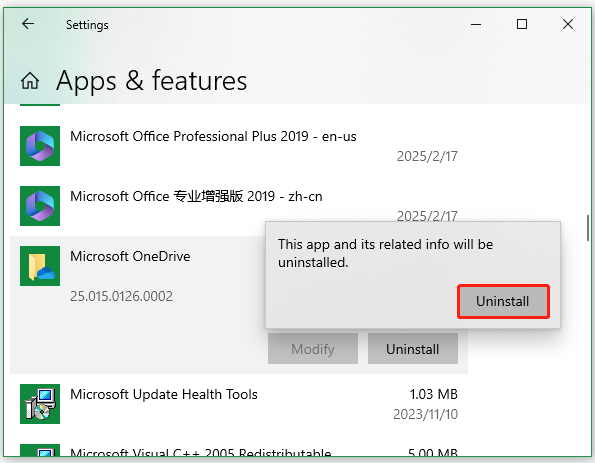Click the 2023/11/10 install date
The height and width of the screenshot is (463, 595).
(425, 414)
